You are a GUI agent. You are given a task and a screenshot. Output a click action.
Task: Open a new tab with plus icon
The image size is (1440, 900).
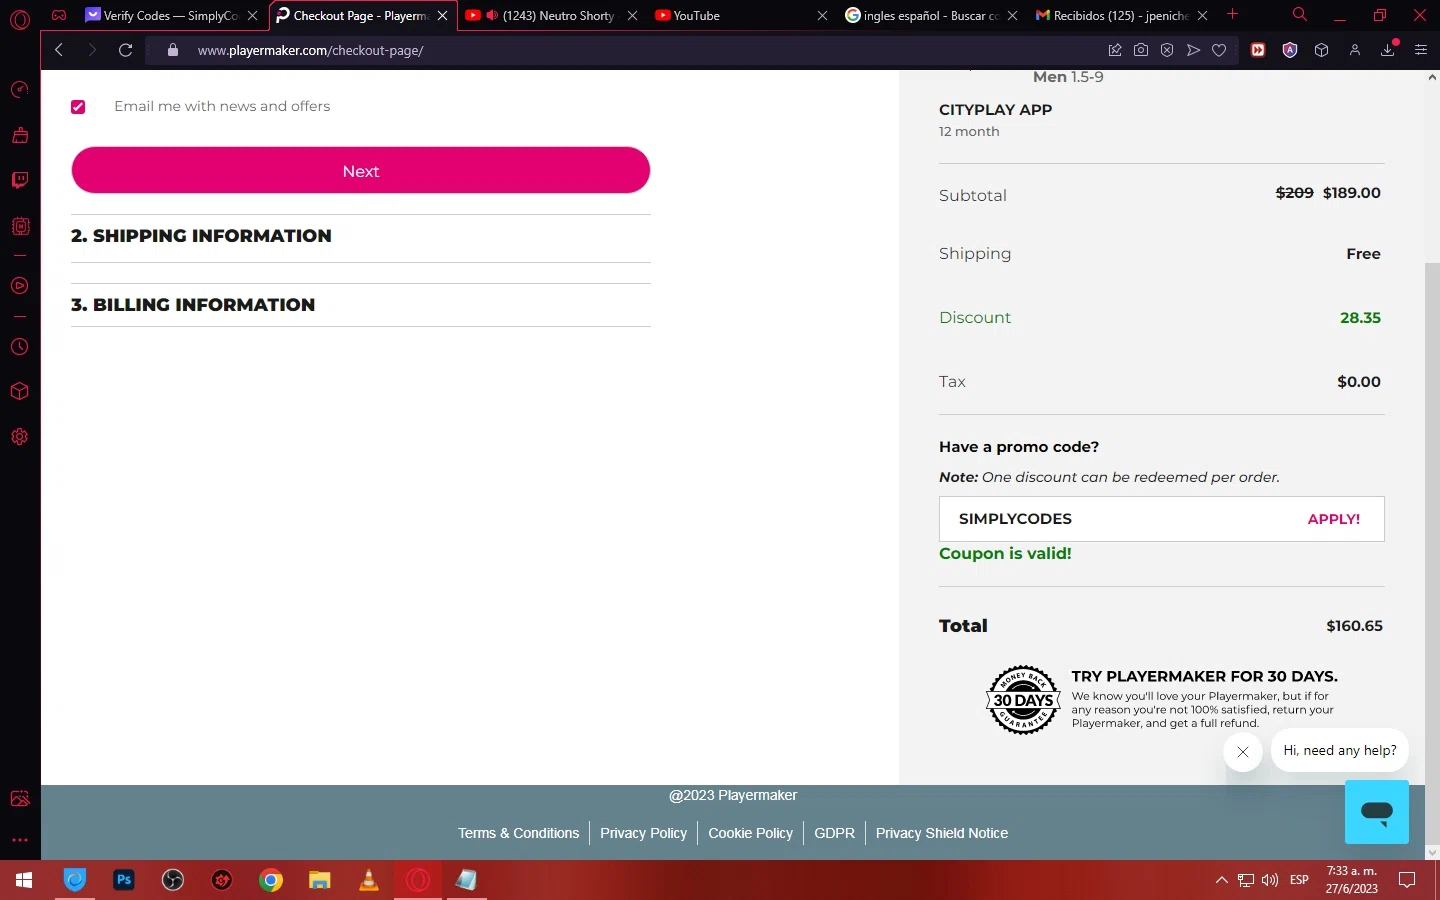coord(1233,15)
